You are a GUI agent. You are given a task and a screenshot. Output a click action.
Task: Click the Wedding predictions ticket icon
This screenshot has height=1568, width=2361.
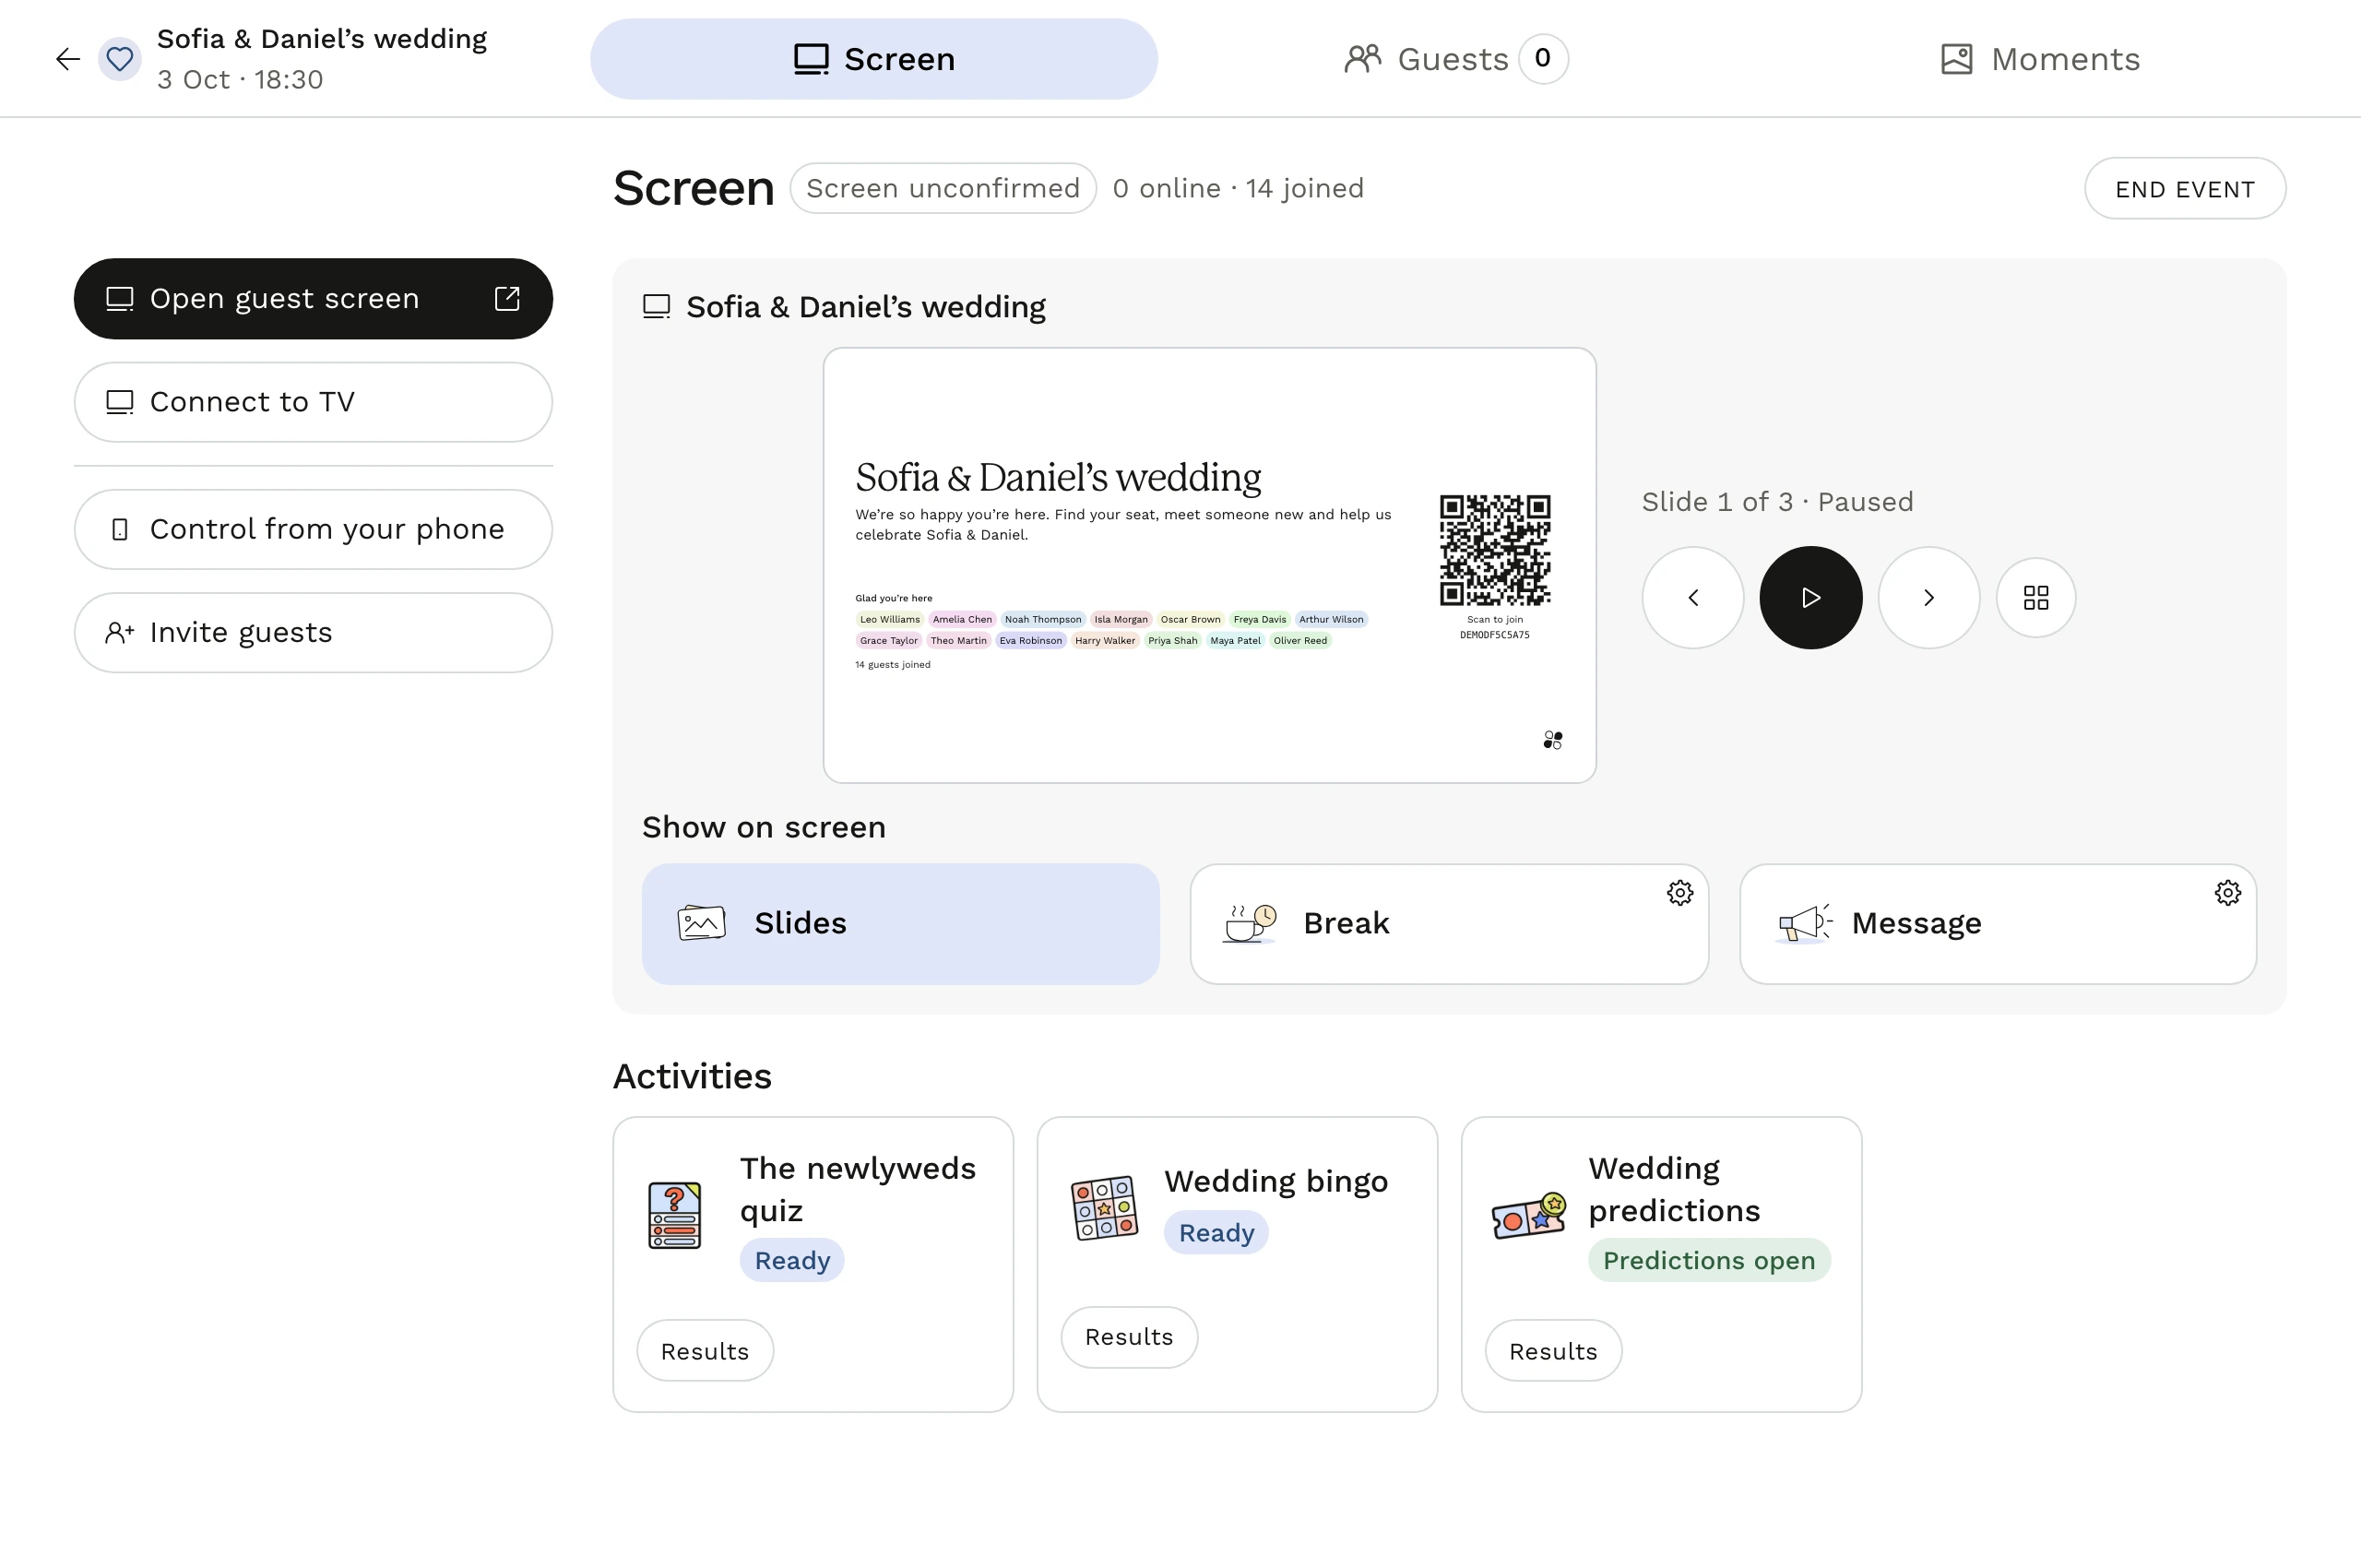coord(1528,1216)
